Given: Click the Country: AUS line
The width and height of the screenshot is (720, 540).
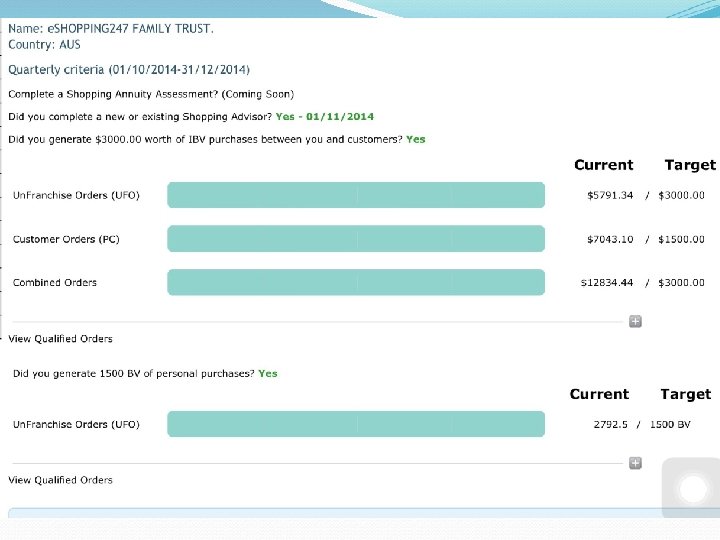Looking at the screenshot, I should coord(45,45).
